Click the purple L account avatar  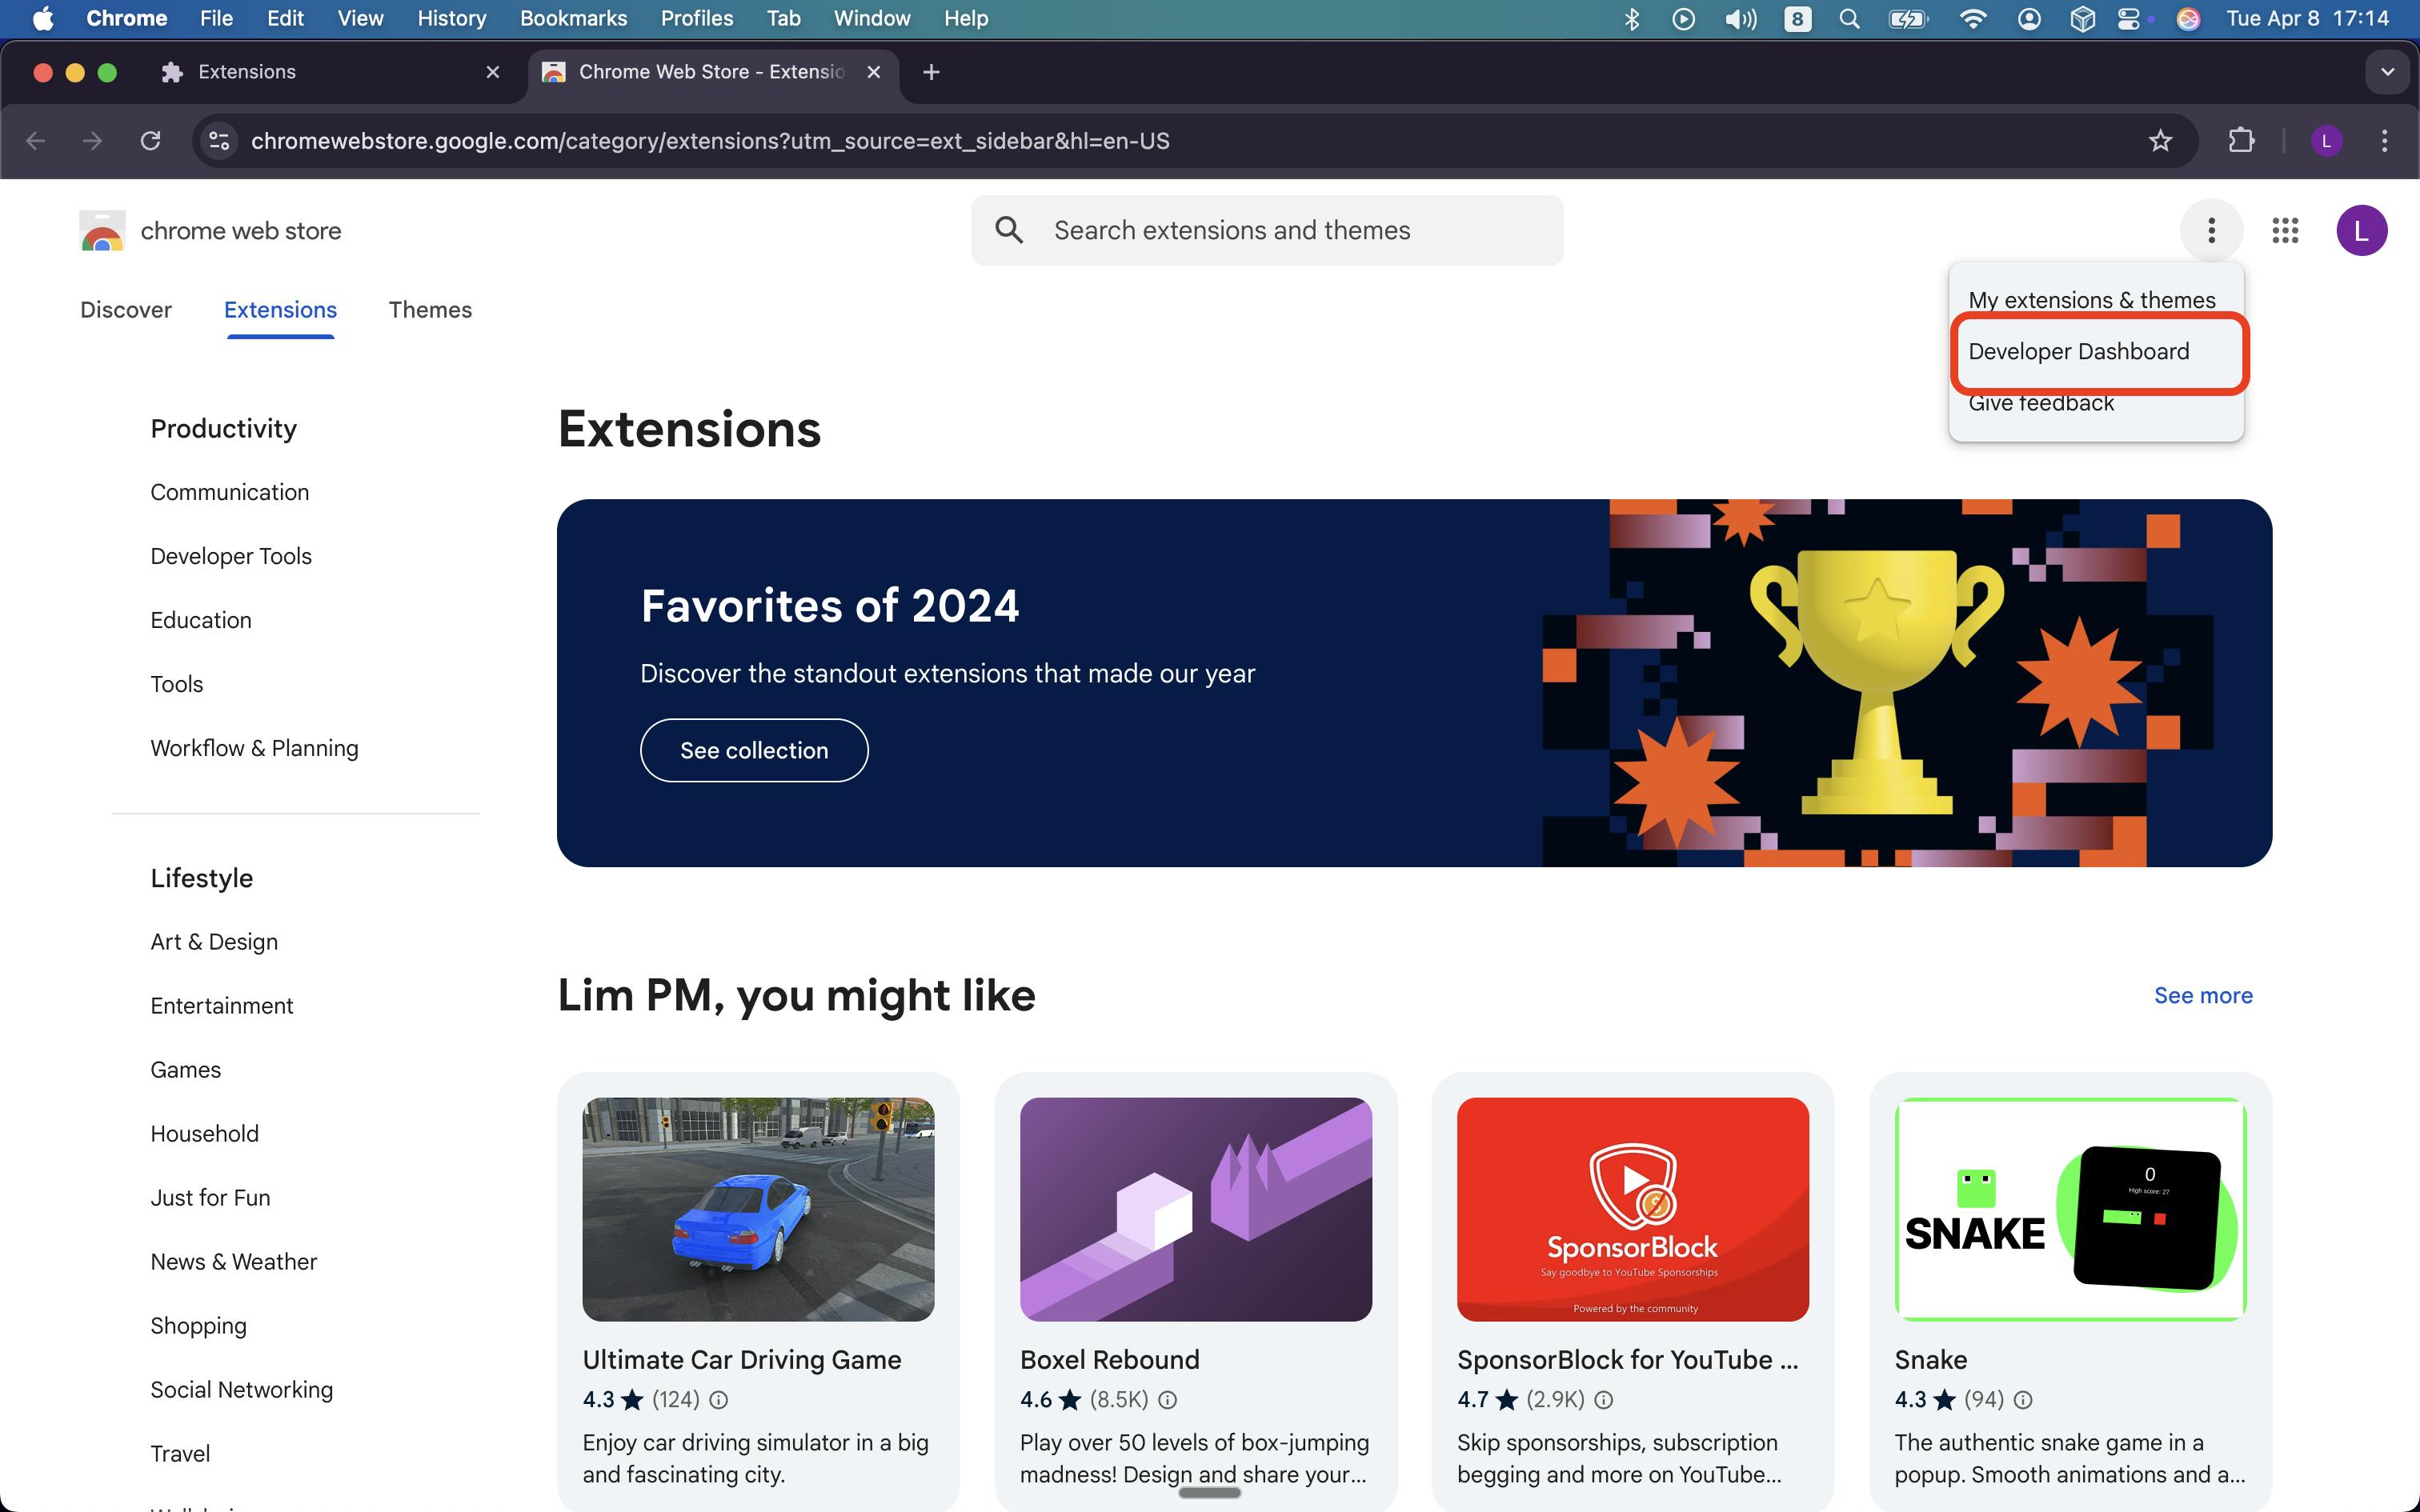click(x=2361, y=231)
